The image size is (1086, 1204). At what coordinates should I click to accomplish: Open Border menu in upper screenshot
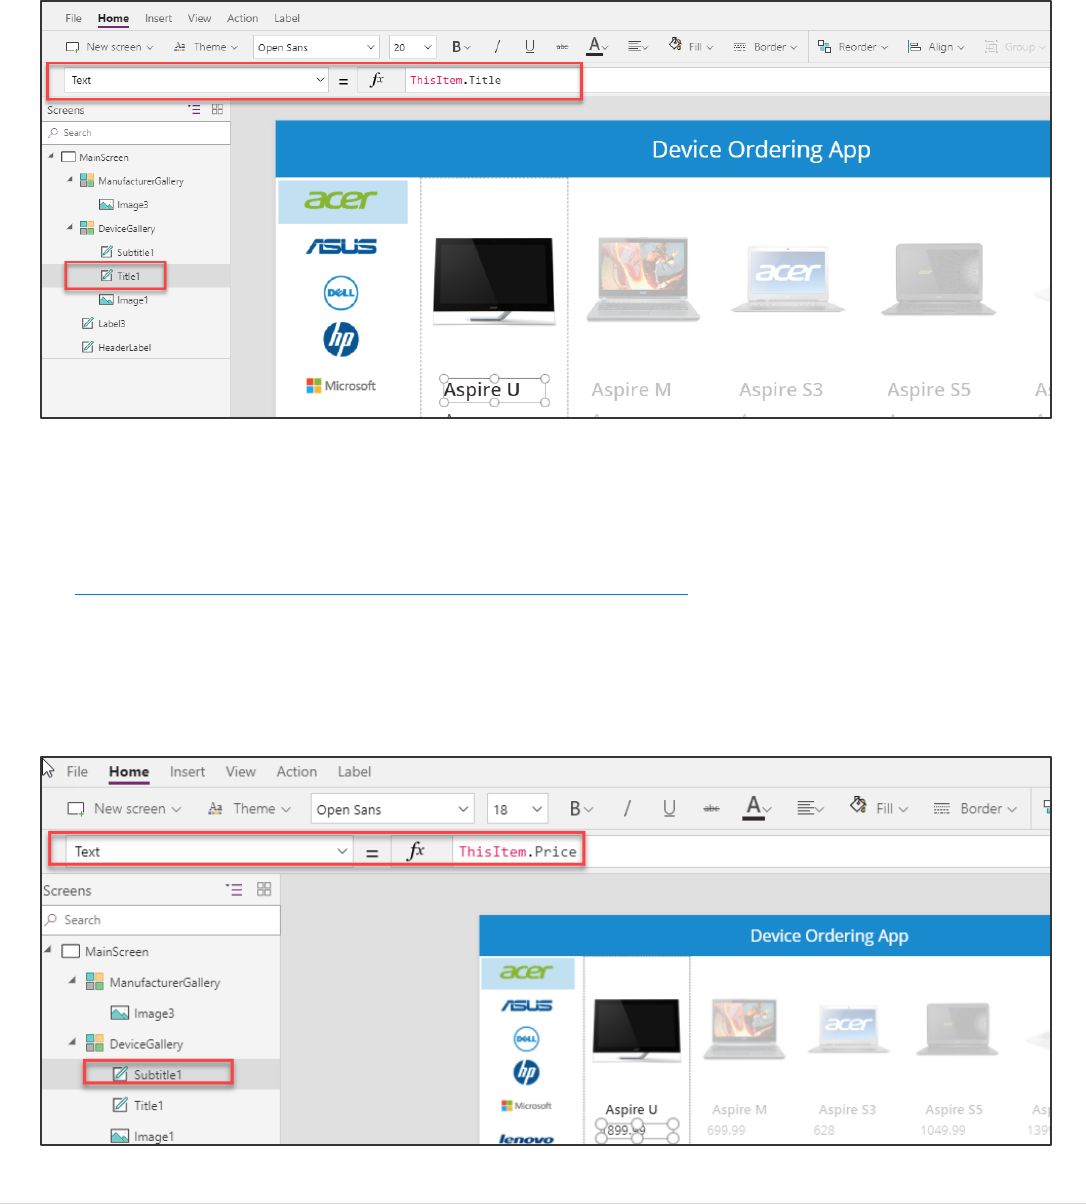click(765, 47)
